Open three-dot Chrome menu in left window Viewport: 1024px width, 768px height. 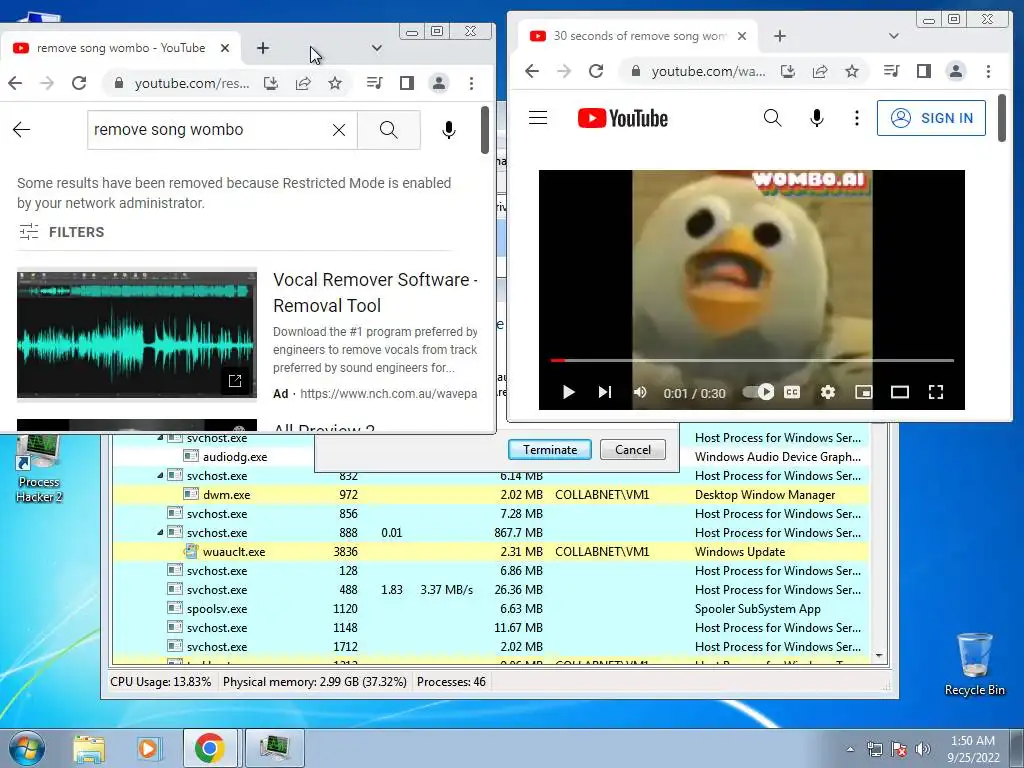click(471, 83)
